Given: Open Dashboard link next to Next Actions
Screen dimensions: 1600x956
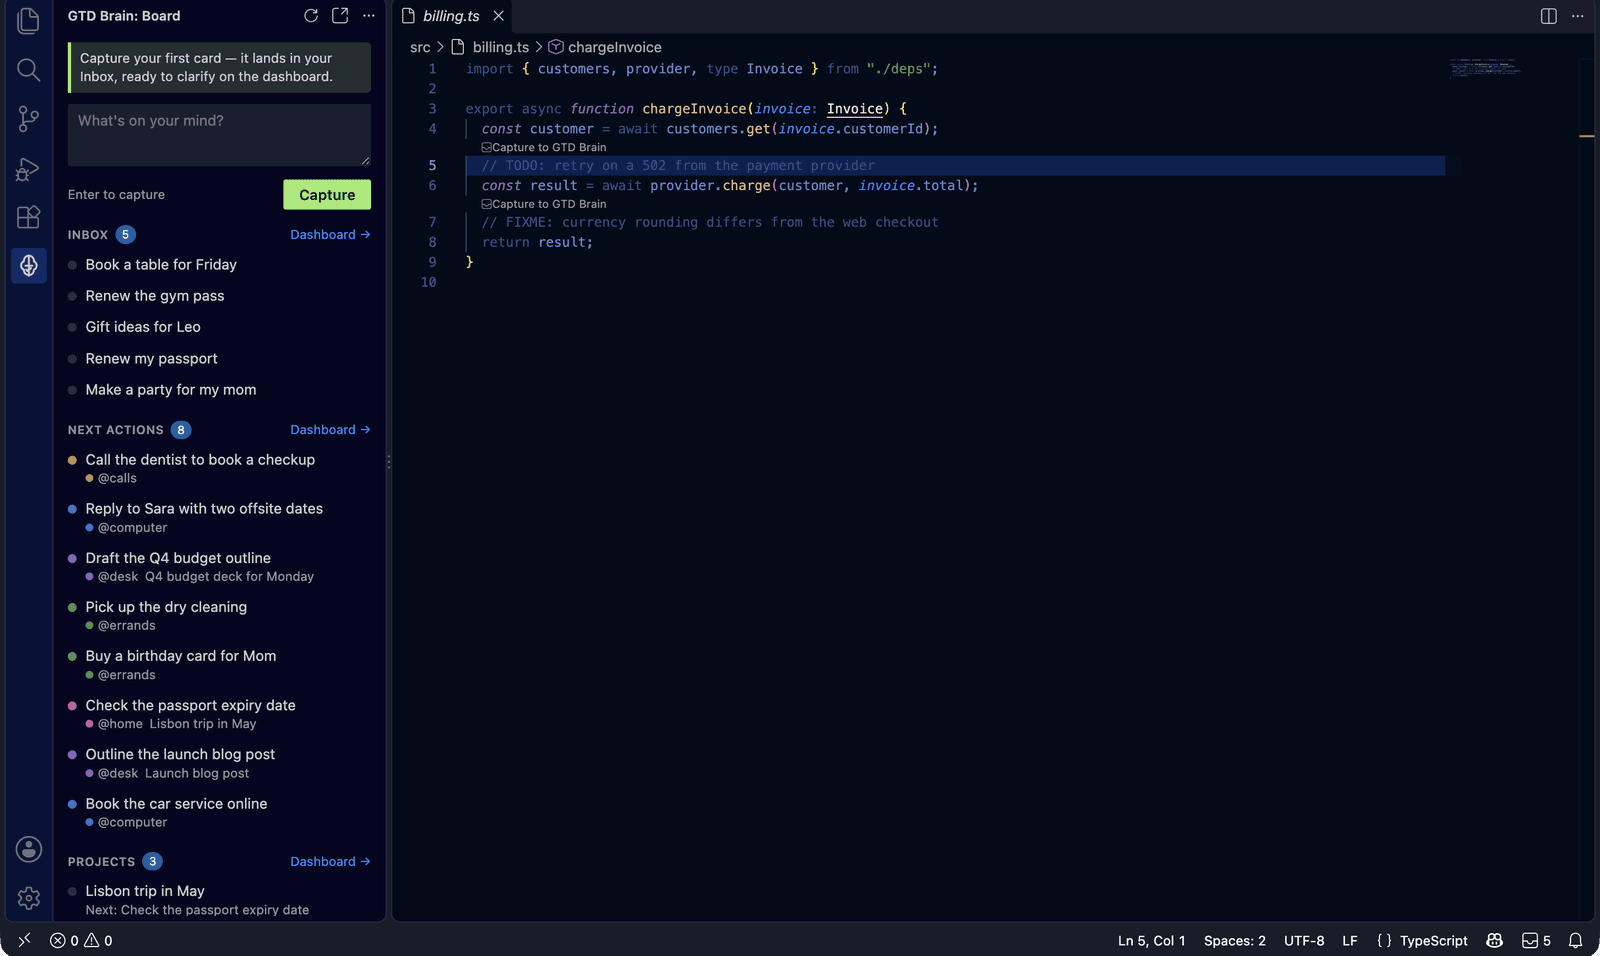Looking at the screenshot, I should pyautogui.click(x=330, y=429).
